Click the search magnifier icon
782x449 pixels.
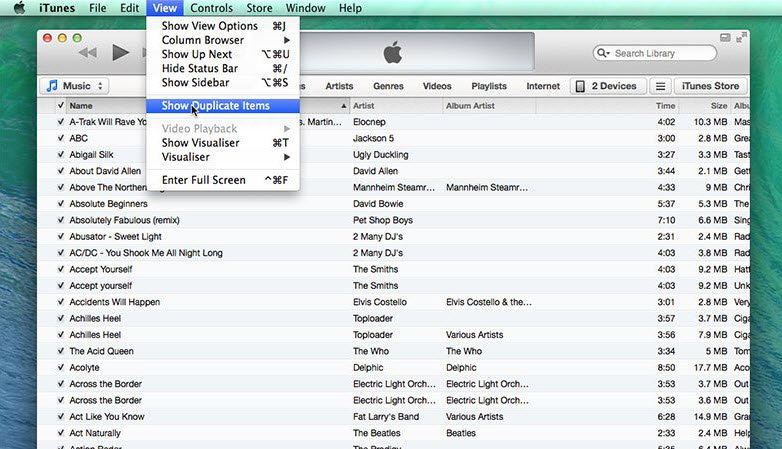(x=603, y=53)
